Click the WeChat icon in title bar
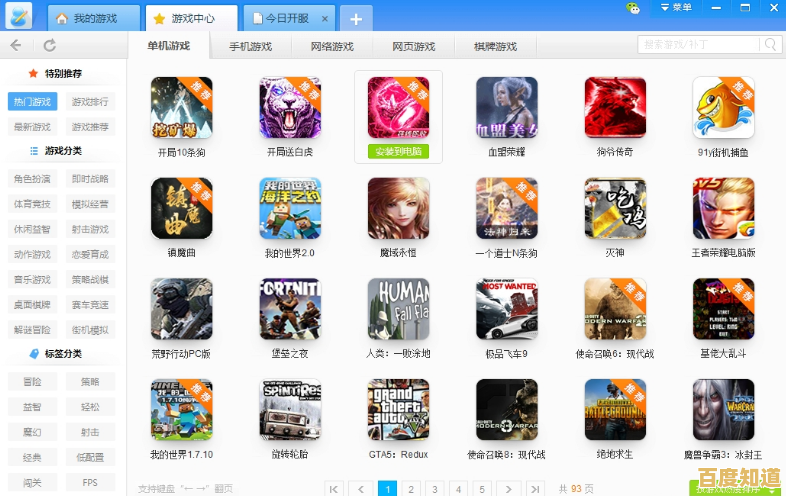 pyautogui.click(x=633, y=8)
